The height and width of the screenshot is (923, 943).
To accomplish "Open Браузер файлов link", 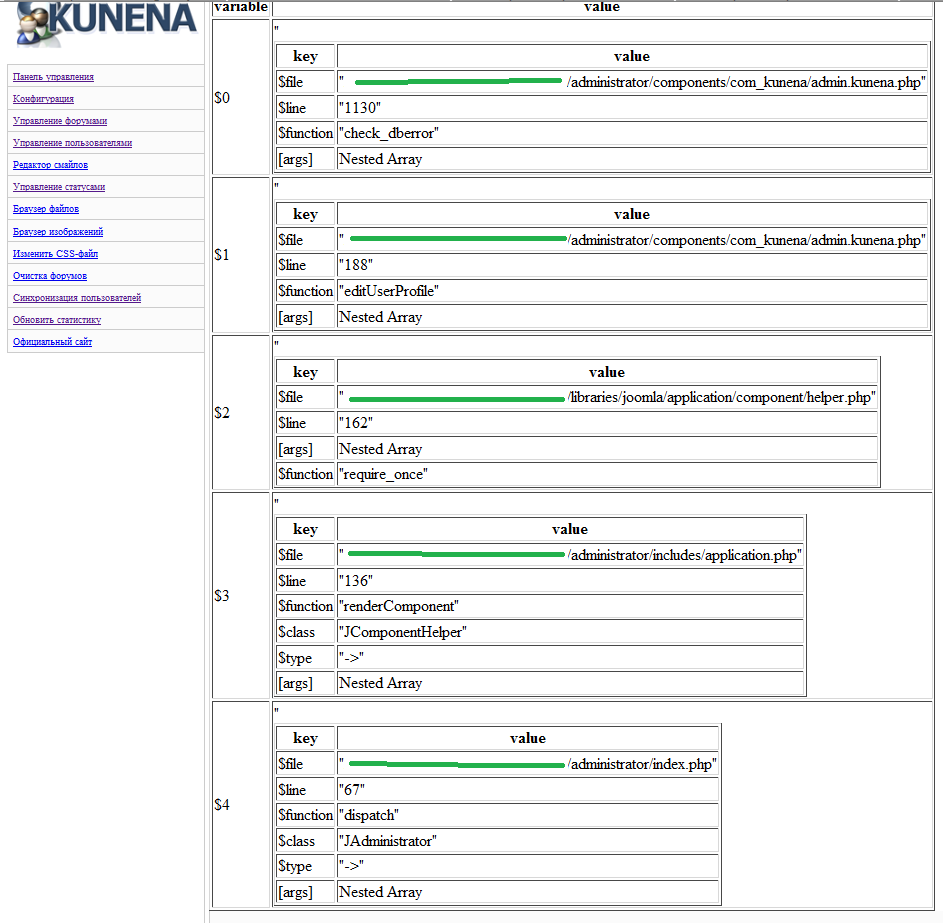I will (x=46, y=209).
